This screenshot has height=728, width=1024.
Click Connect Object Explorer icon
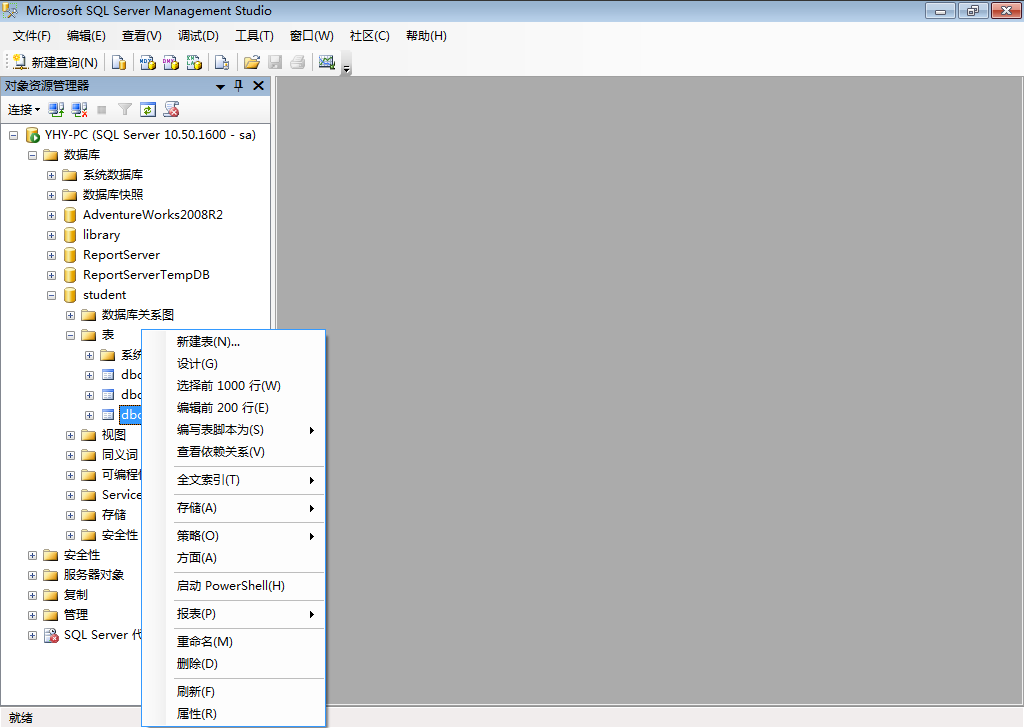[56, 110]
